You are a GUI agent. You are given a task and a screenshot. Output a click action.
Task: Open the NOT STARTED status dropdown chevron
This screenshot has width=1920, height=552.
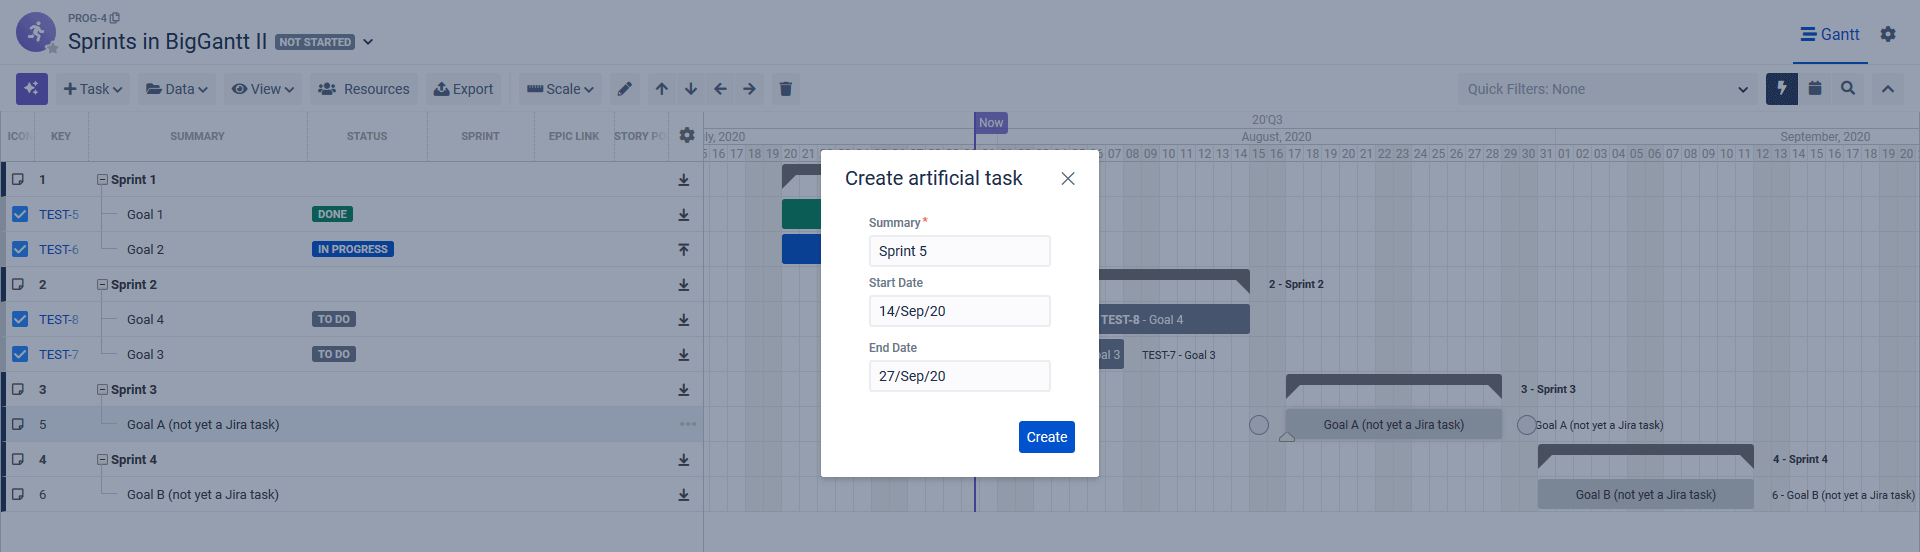pos(368,42)
